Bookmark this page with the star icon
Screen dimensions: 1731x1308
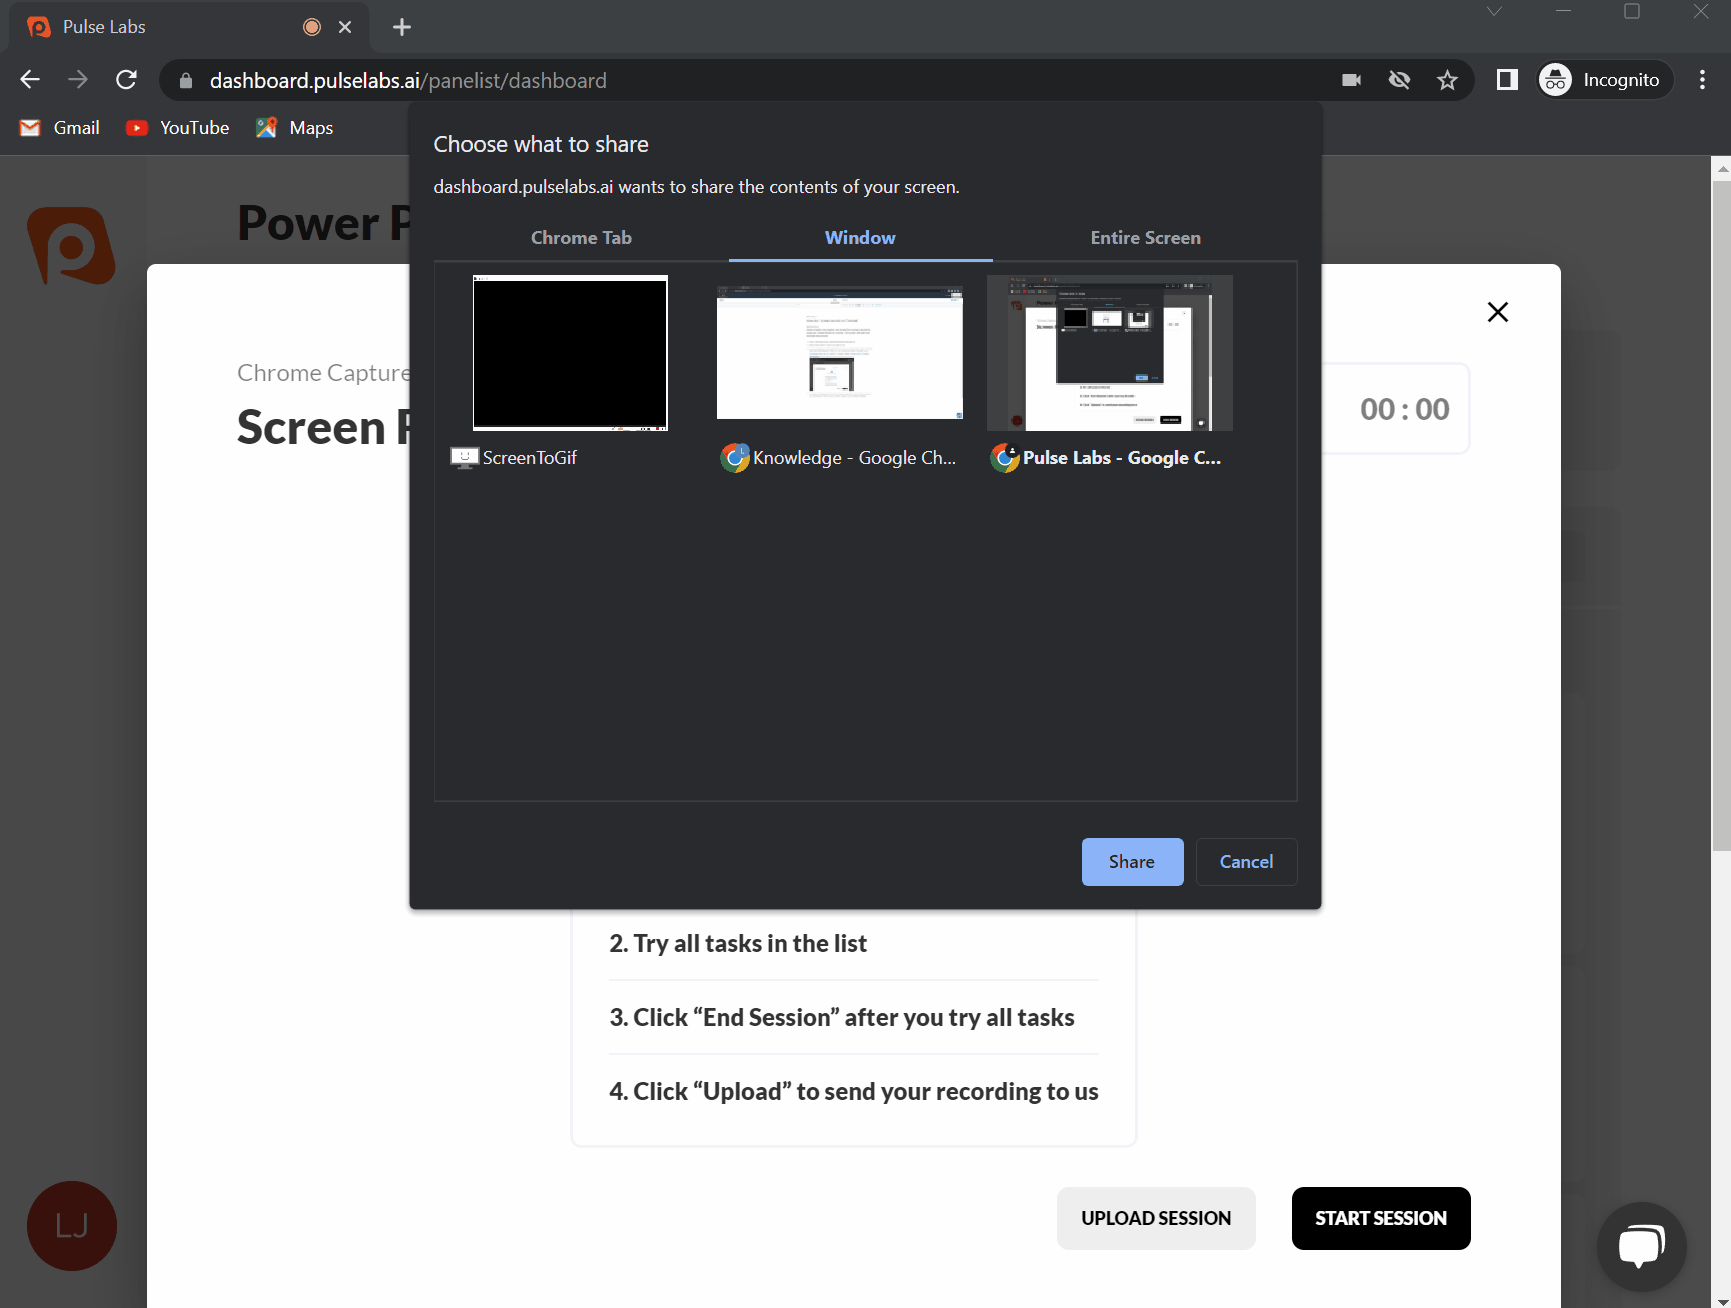click(1447, 80)
